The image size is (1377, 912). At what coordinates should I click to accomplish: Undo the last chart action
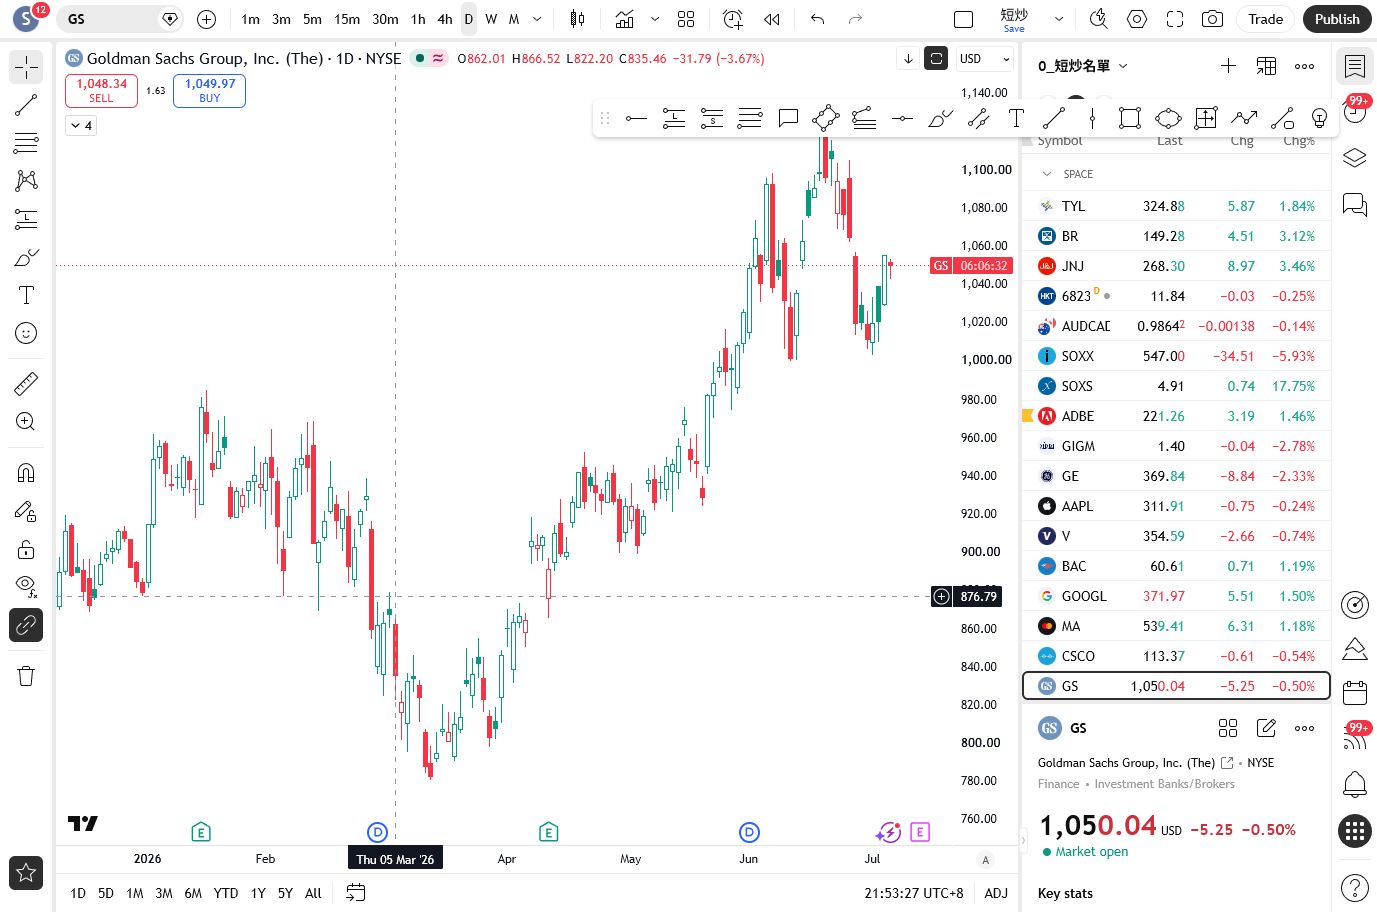[817, 19]
